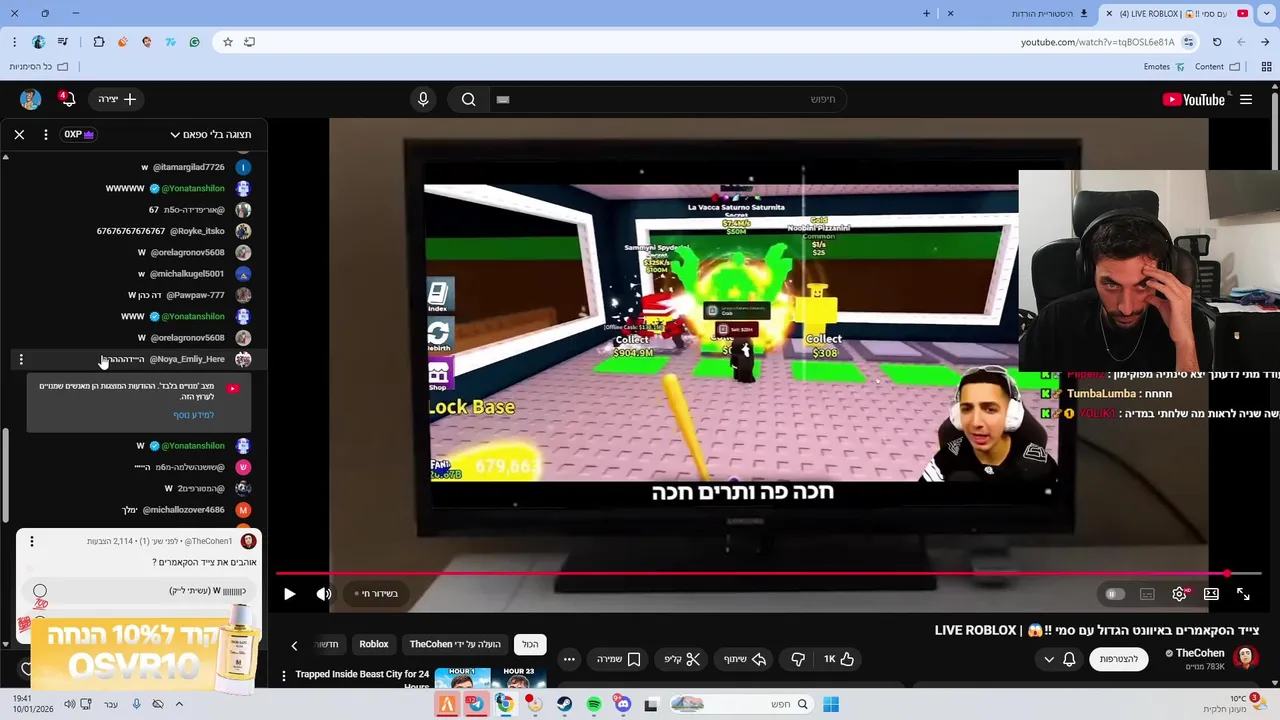
Task: Click the Learn more (למידע נוסף) link
Action: 193,415
